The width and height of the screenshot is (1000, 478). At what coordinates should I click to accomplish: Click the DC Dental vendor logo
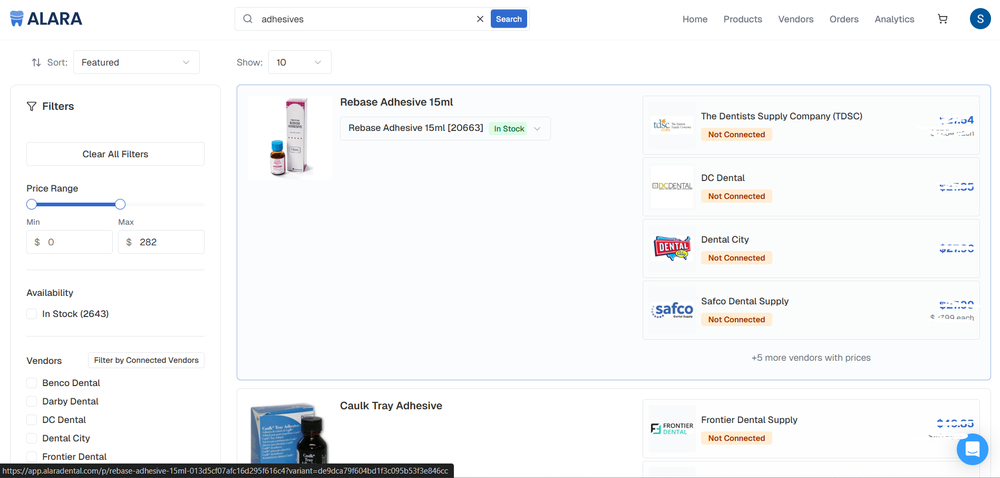[672, 186]
